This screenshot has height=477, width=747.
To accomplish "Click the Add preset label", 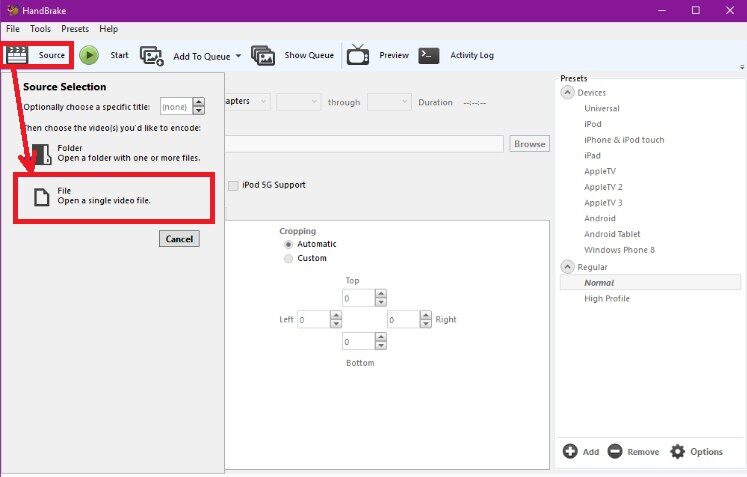I will [x=591, y=452].
